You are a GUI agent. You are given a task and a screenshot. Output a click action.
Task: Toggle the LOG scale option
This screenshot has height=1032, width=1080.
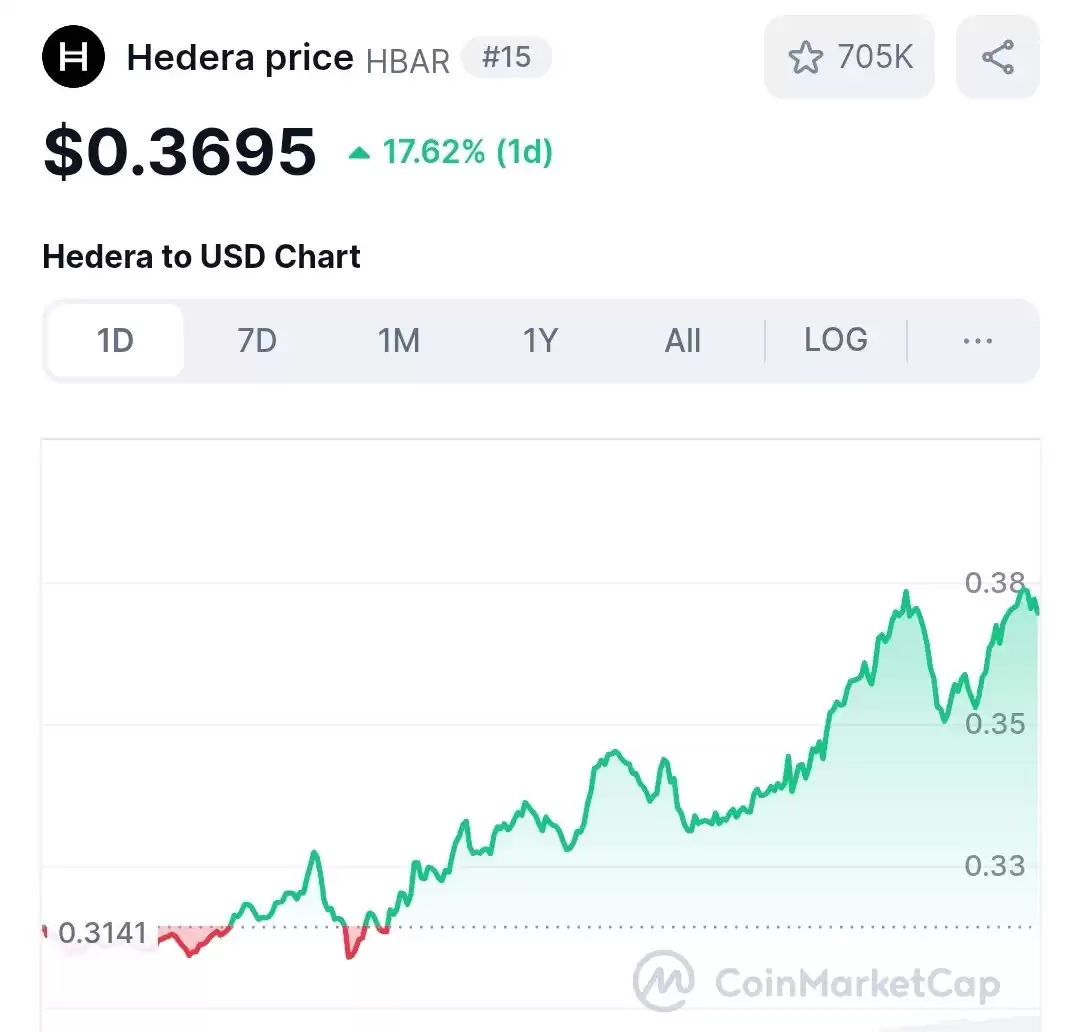pyautogui.click(x=835, y=340)
